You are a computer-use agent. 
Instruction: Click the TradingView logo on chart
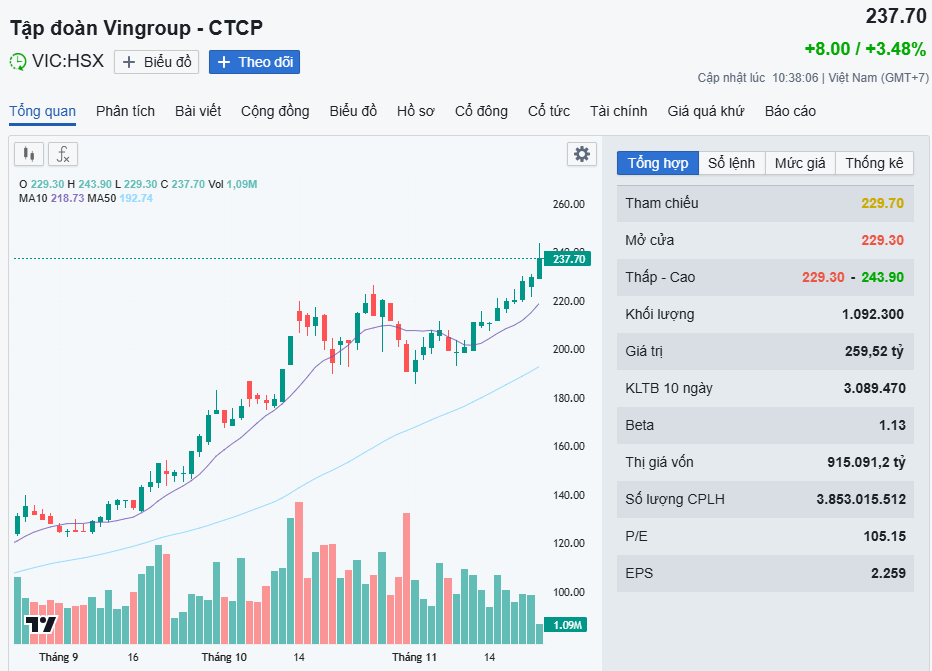(41, 625)
